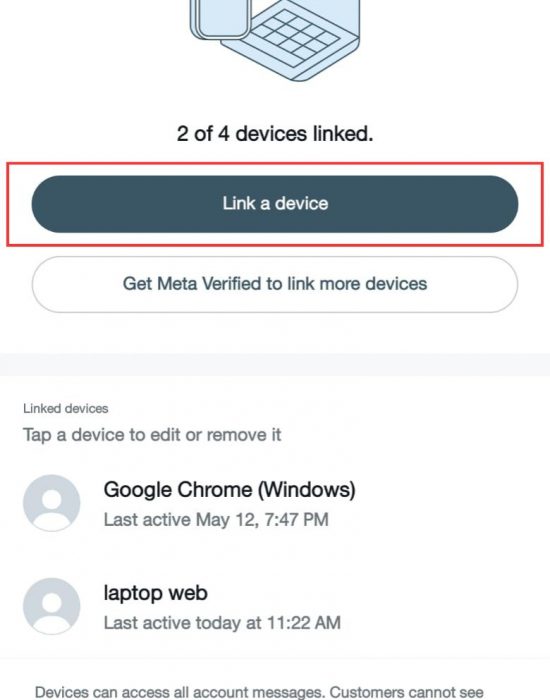
Task: Click the Last active today at 11:22 AM text
Action: coord(222,623)
